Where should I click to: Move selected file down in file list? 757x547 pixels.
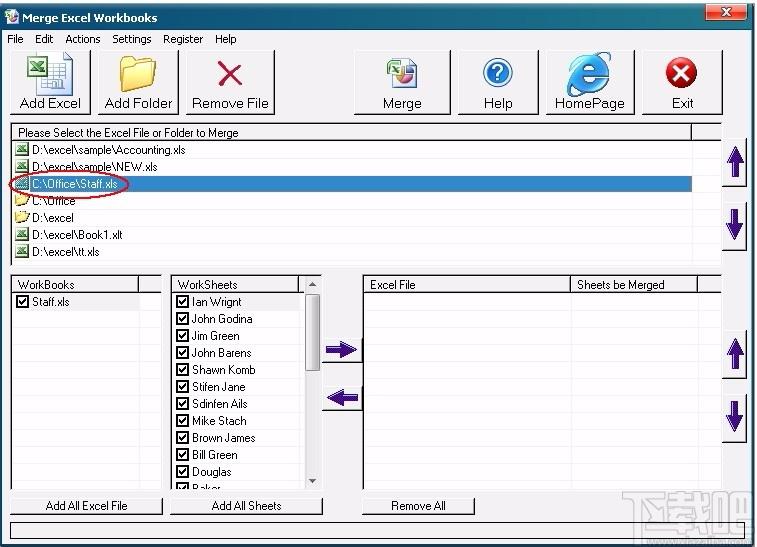coord(735,224)
